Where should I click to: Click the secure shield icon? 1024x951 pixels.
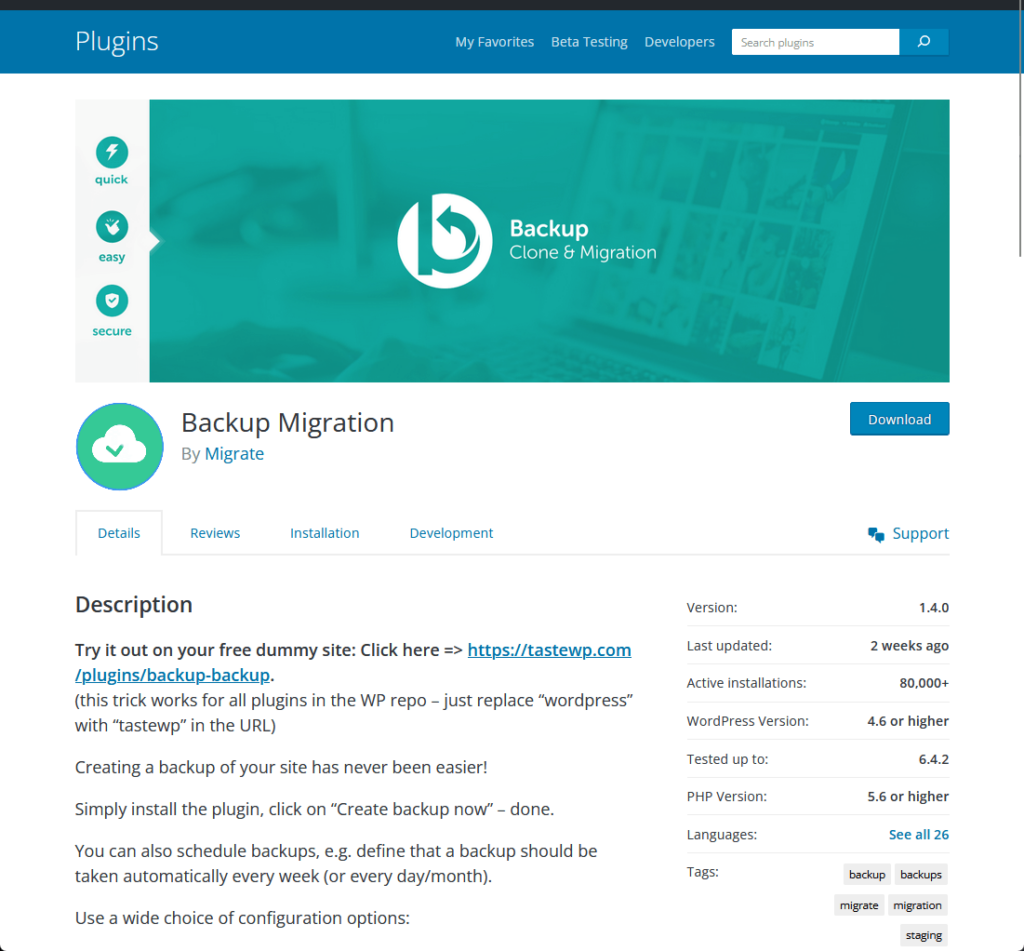click(x=112, y=300)
